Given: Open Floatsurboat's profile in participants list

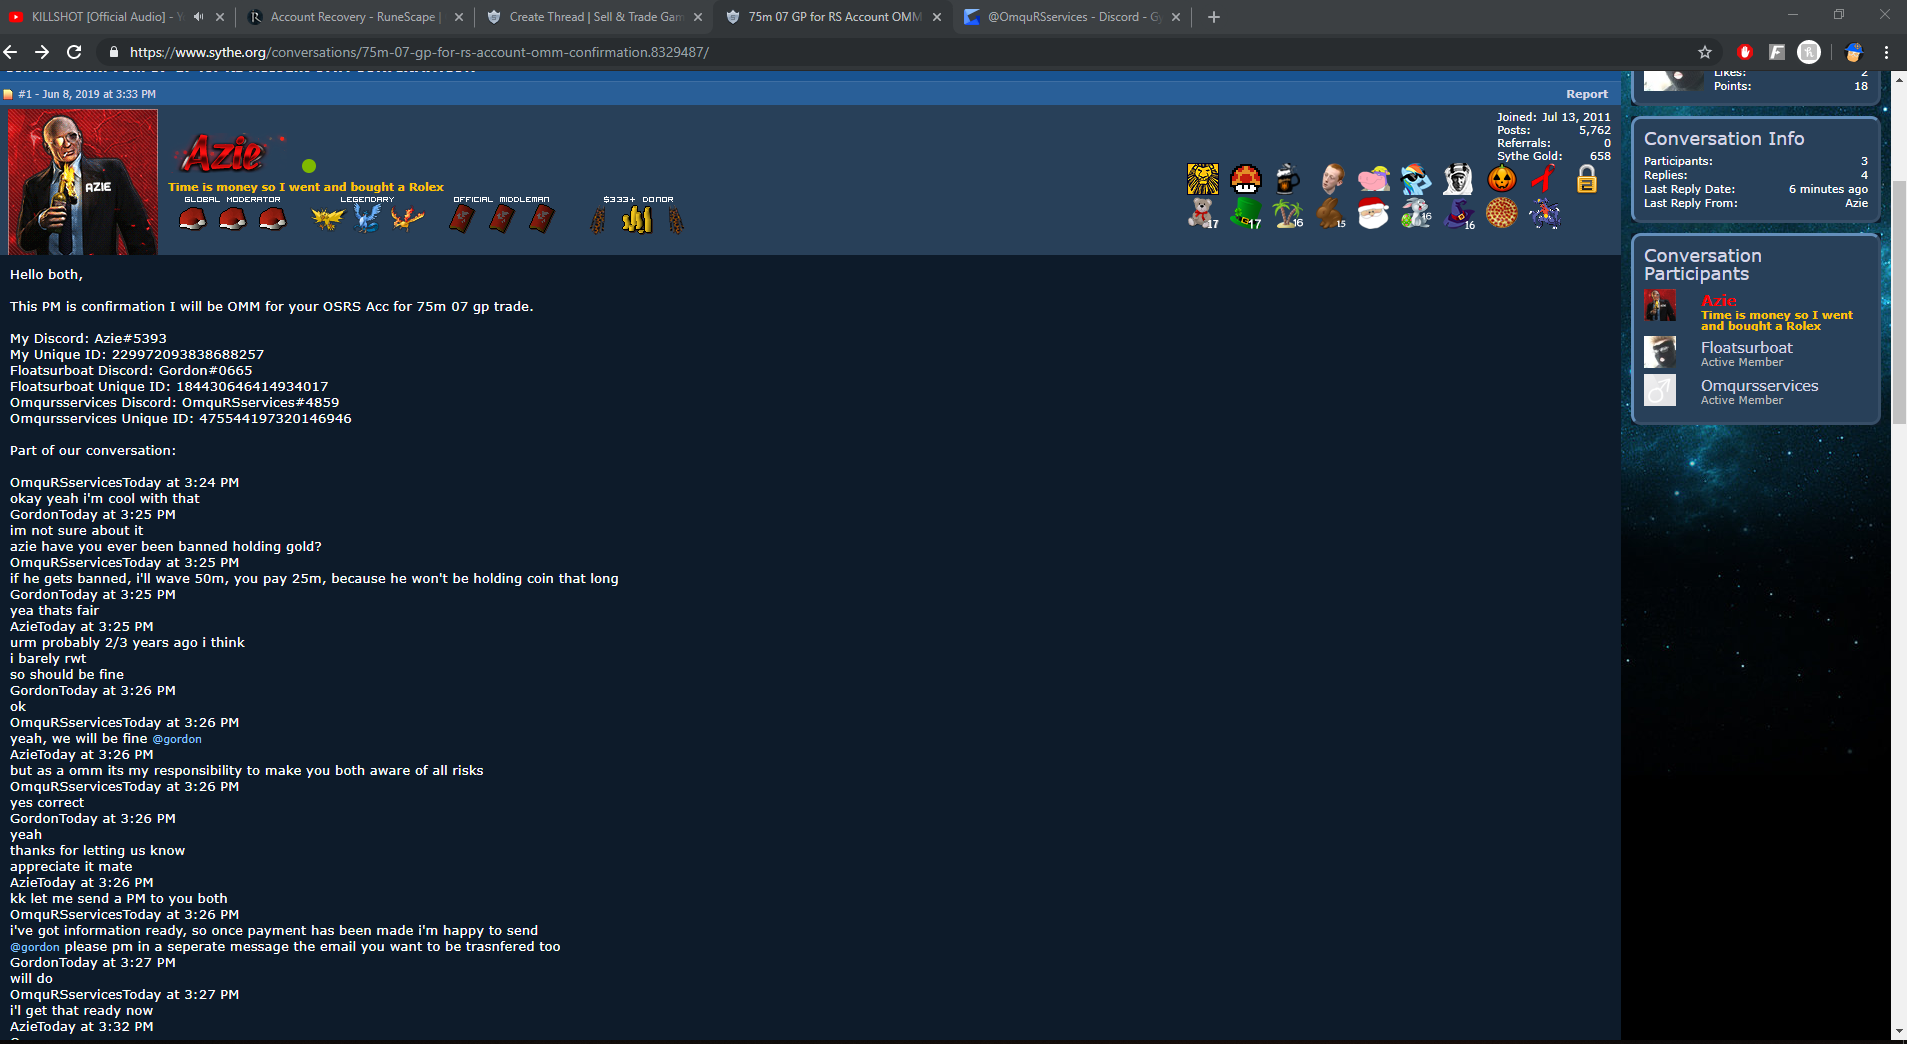Looking at the screenshot, I should 1747,348.
